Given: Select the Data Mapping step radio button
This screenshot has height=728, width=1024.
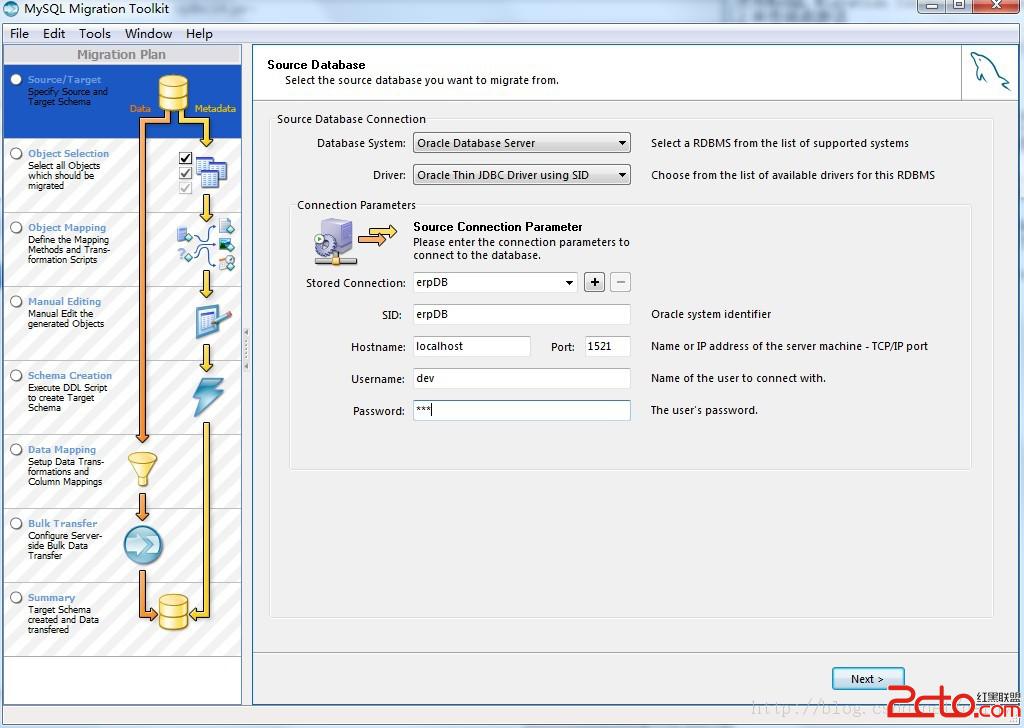Looking at the screenshot, I should pyautogui.click(x=16, y=449).
